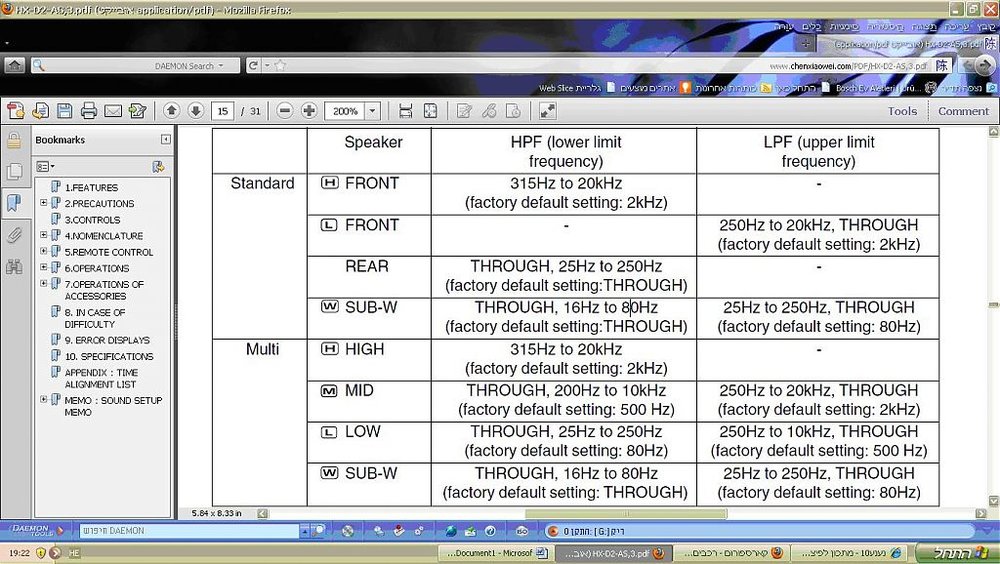
Task: Toggle the Page Thumbnails panel icon
Action: click(x=14, y=171)
